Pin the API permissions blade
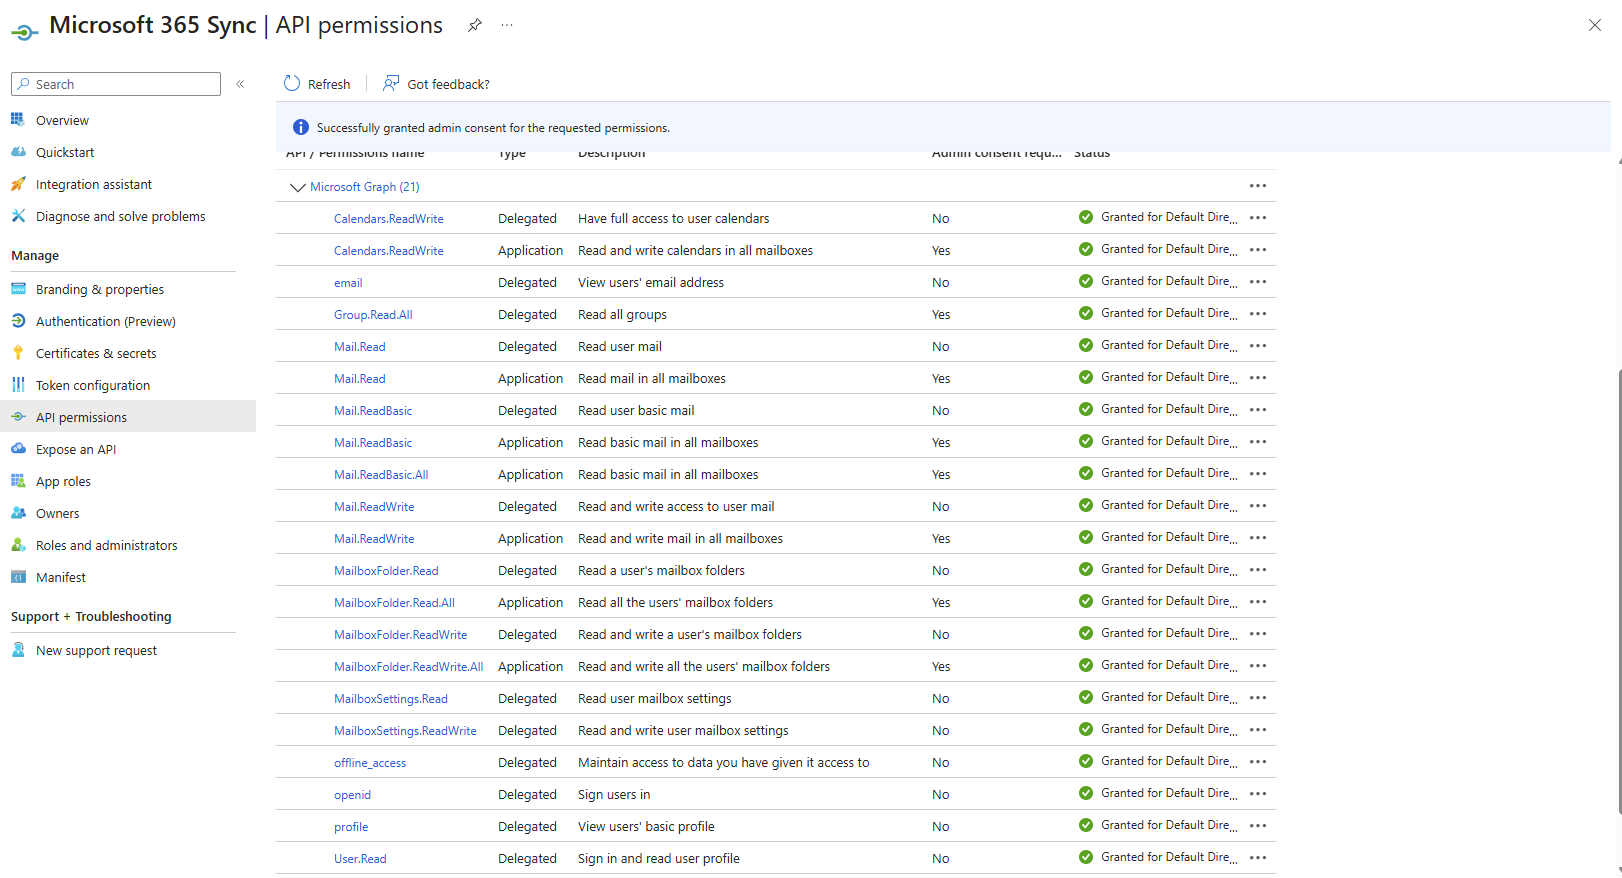Image resolution: width=1622 pixels, height=878 pixels. 475,25
